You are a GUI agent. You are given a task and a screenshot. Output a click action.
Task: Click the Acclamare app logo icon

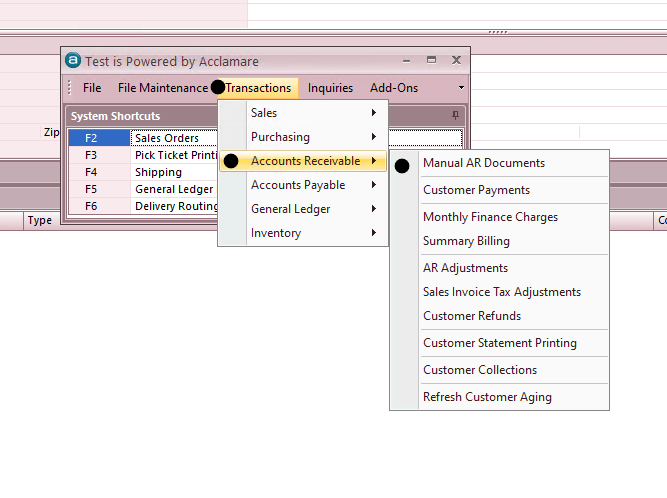(72, 60)
